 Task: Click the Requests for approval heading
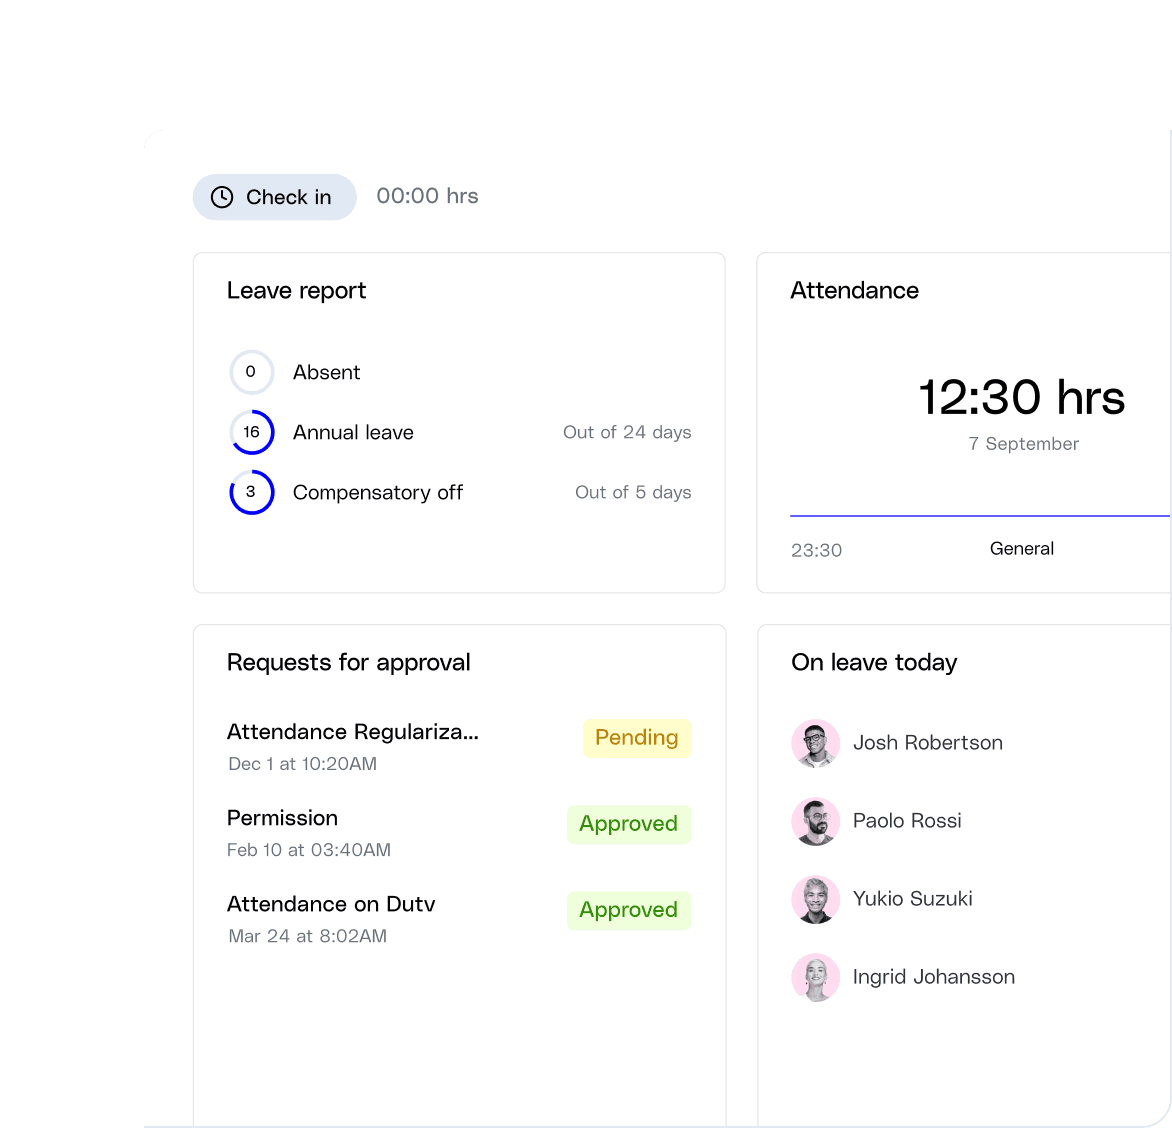(348, 662)
